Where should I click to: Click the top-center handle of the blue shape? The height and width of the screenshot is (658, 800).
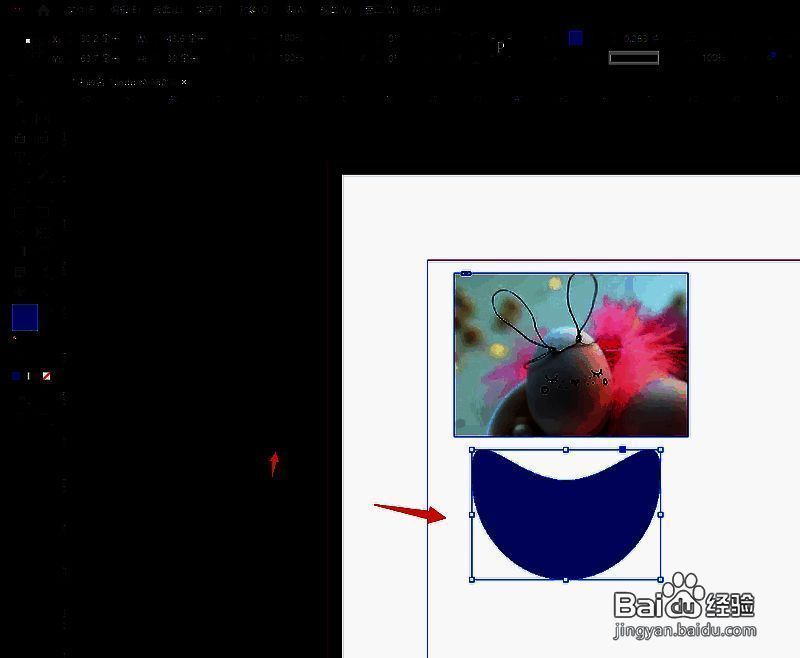(566, 450)
